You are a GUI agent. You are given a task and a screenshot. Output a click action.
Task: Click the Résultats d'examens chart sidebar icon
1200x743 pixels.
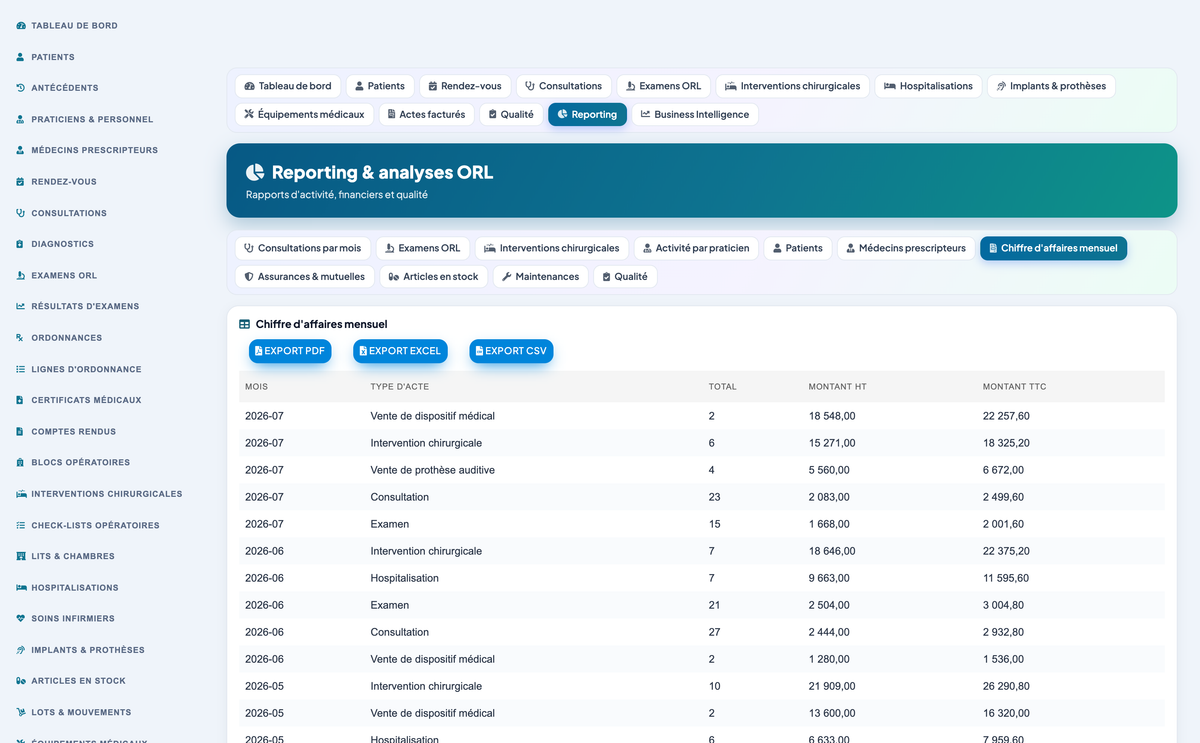click(x=21, y=306)
